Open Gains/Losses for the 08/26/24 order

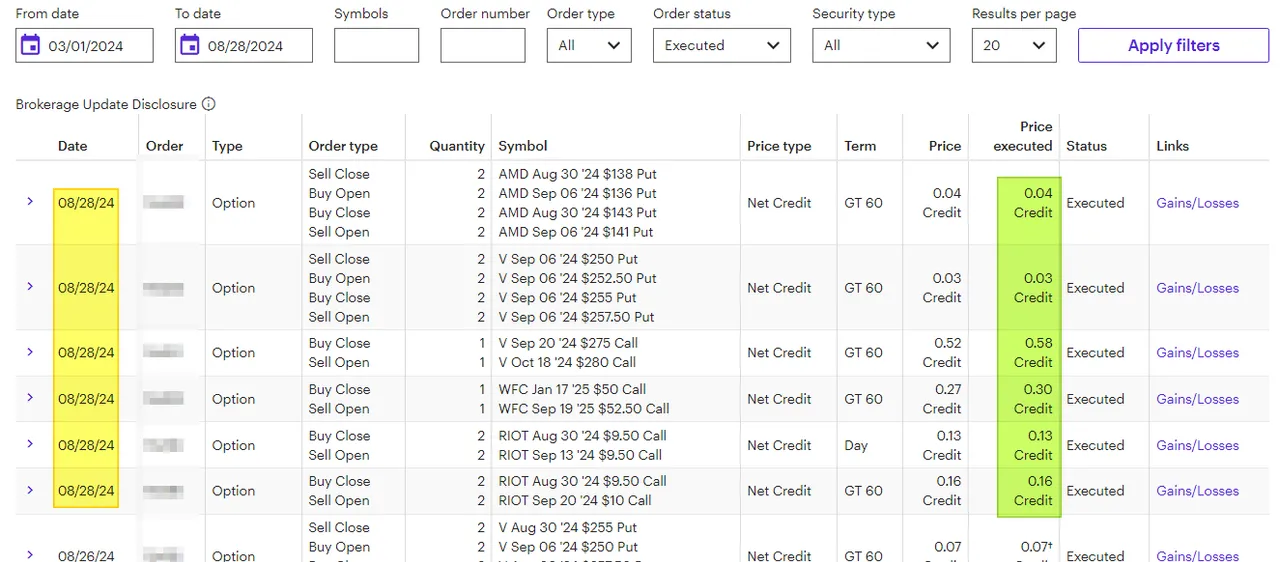1197,555
